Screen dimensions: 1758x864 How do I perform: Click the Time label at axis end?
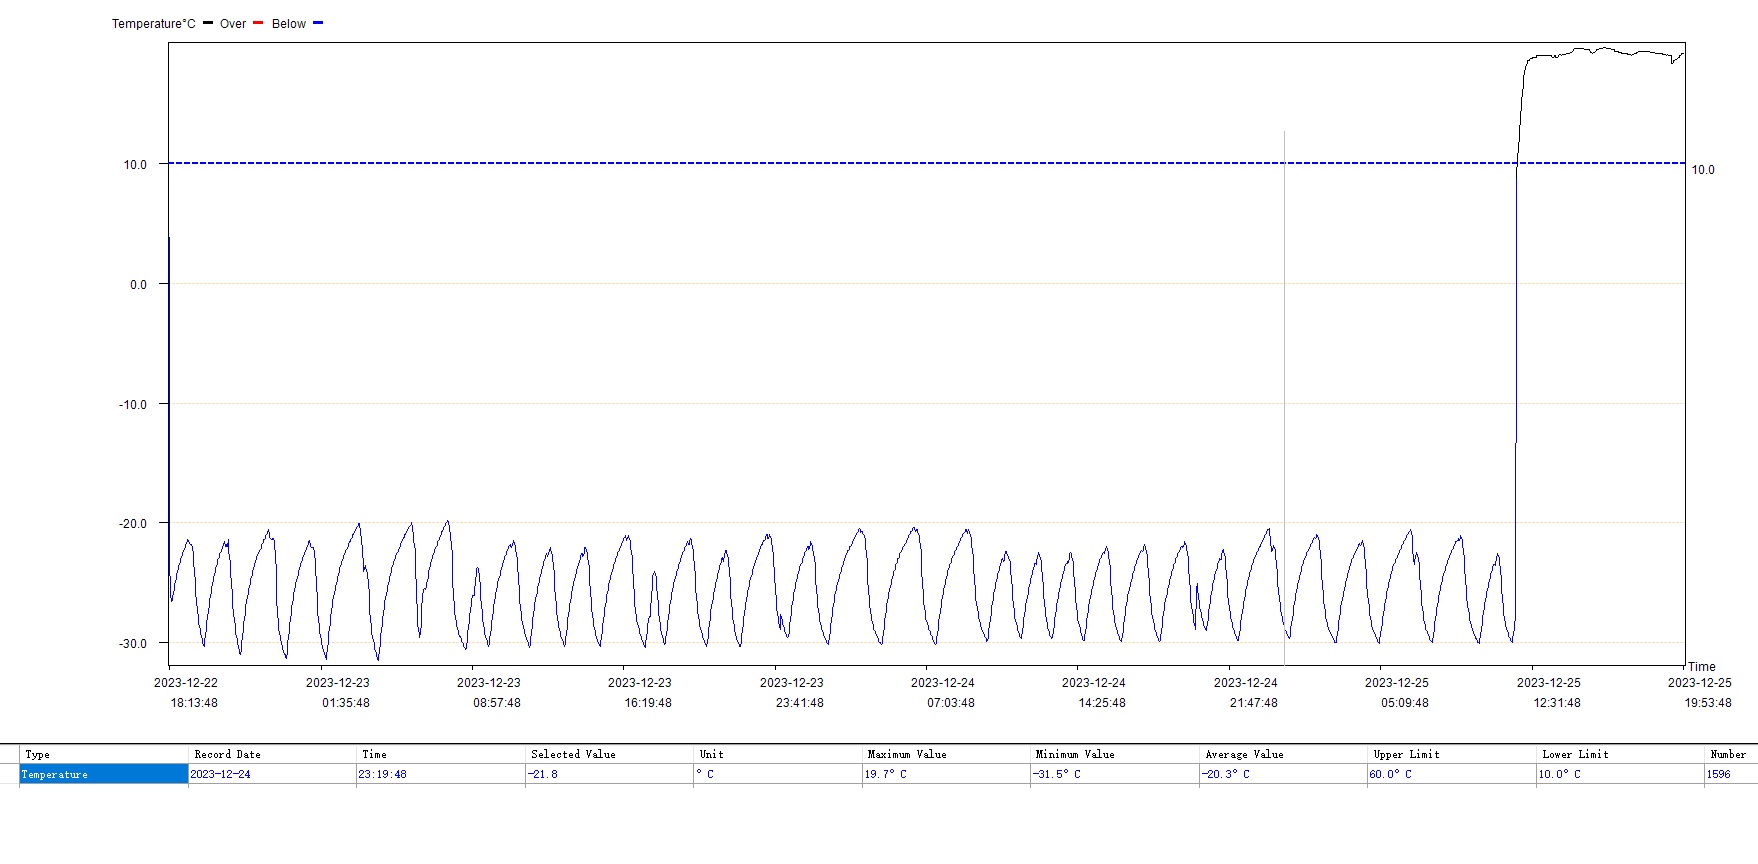(x=1702, y=667)
